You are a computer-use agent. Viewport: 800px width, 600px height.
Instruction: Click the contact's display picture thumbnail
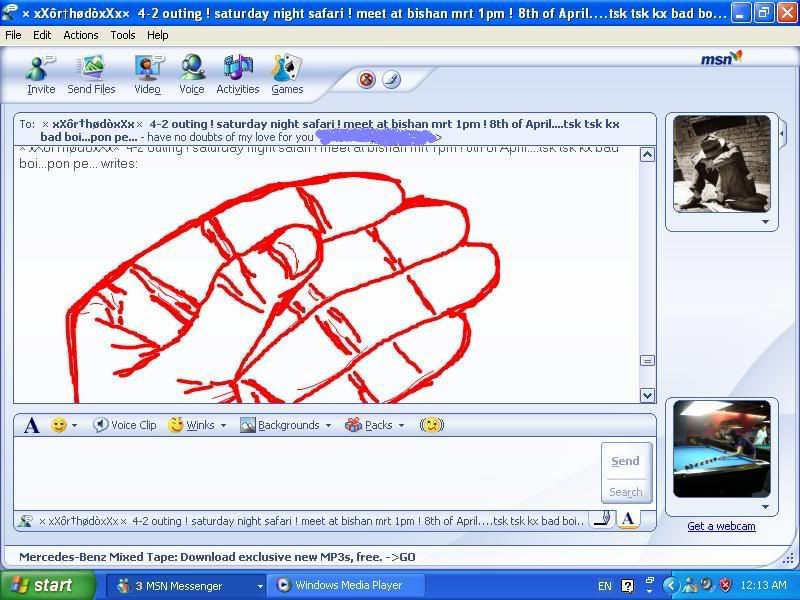click(x=721, y=163)
